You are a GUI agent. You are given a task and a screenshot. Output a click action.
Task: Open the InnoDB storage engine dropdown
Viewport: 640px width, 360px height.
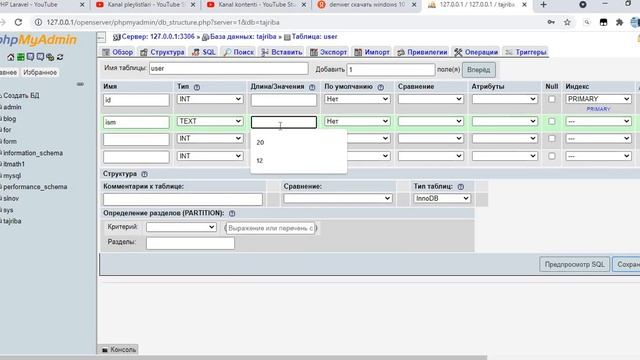442,198
